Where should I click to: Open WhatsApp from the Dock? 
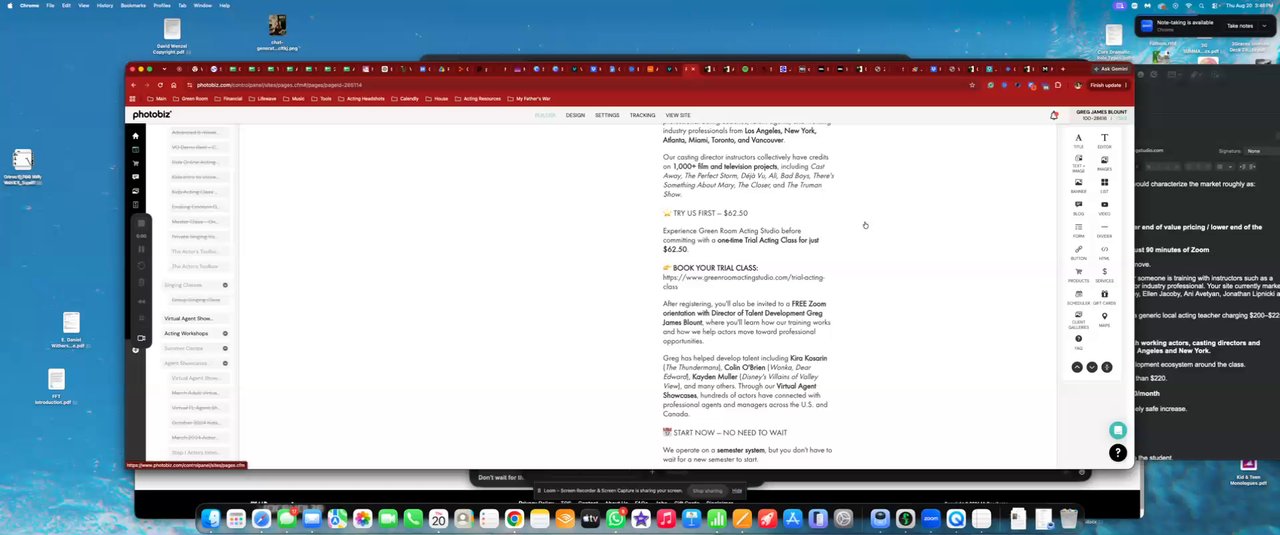click(x=616, y=518)
